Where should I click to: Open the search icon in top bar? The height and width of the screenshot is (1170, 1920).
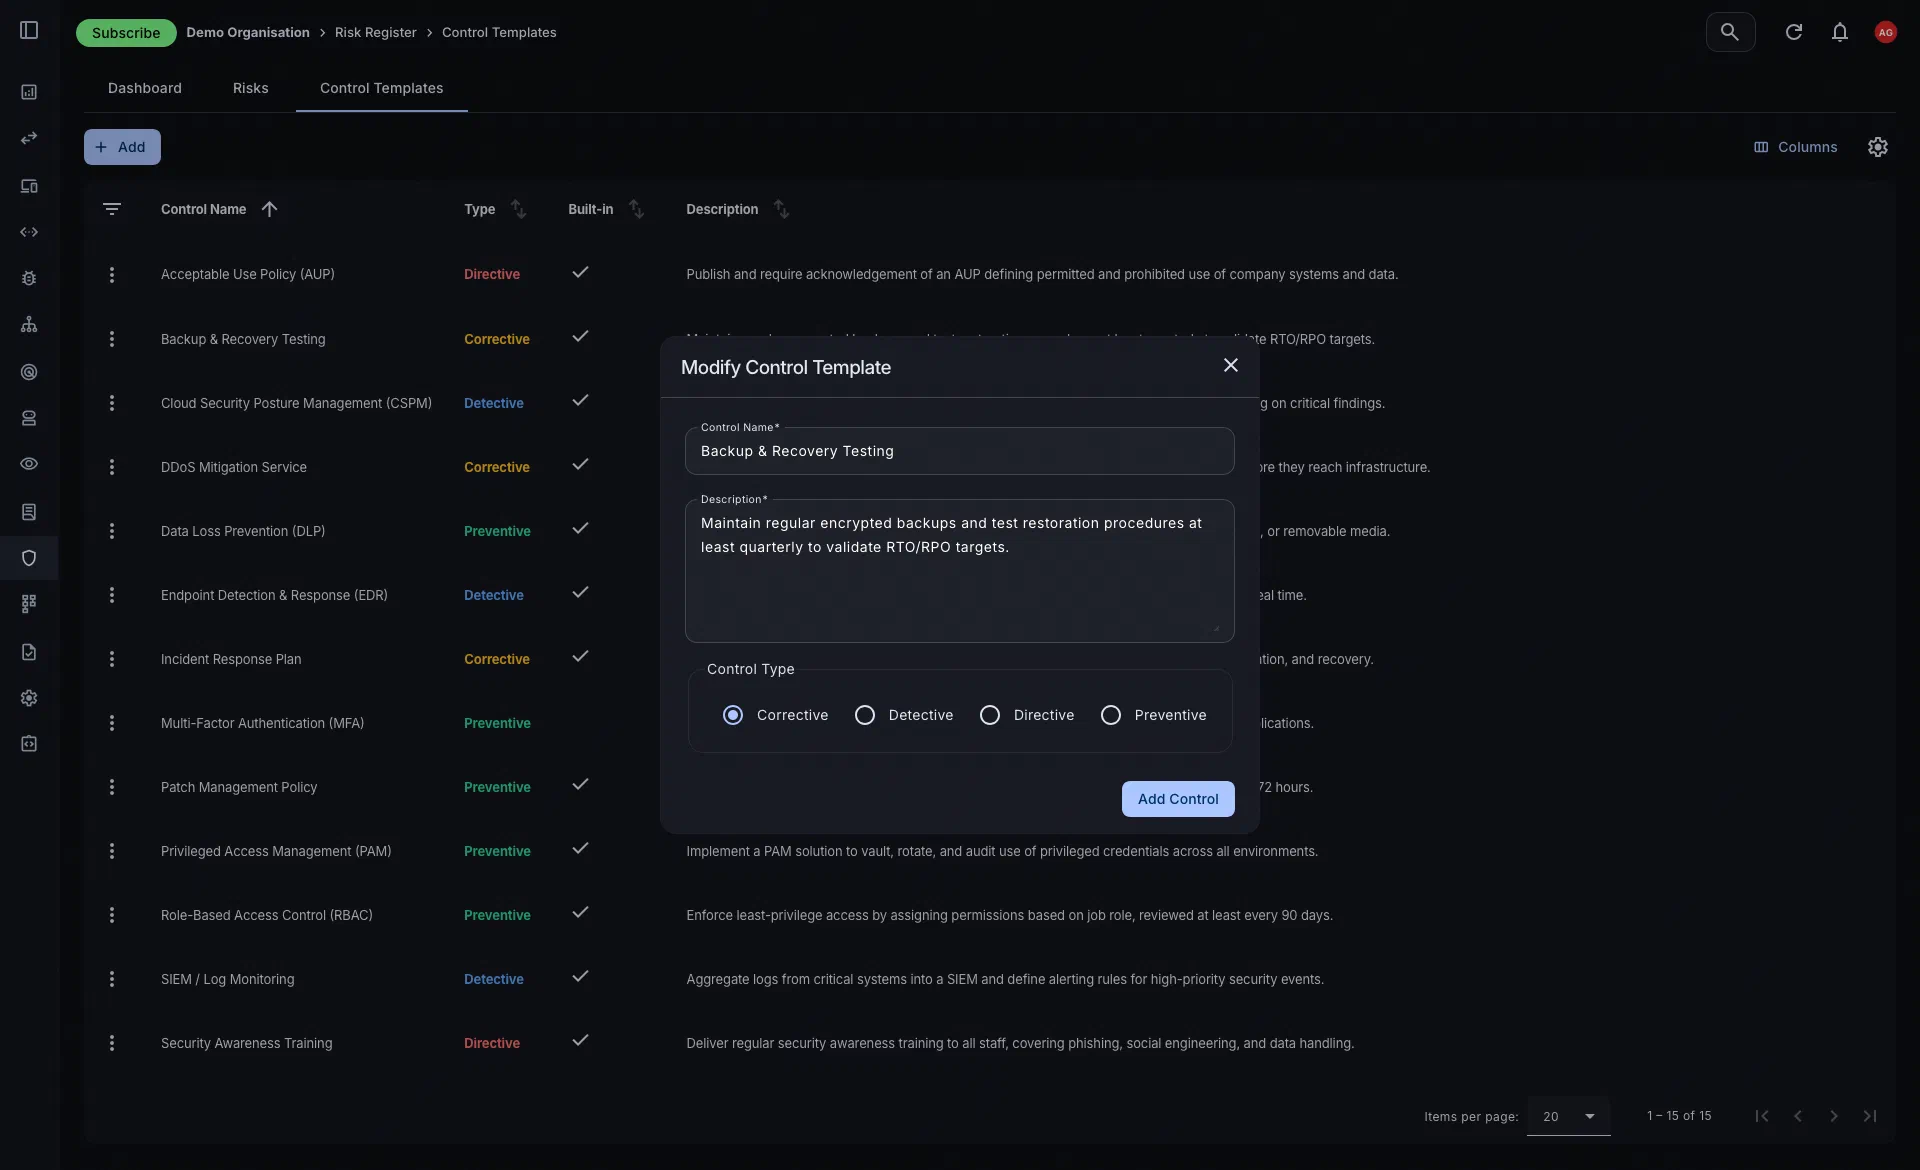[1730, 32]
